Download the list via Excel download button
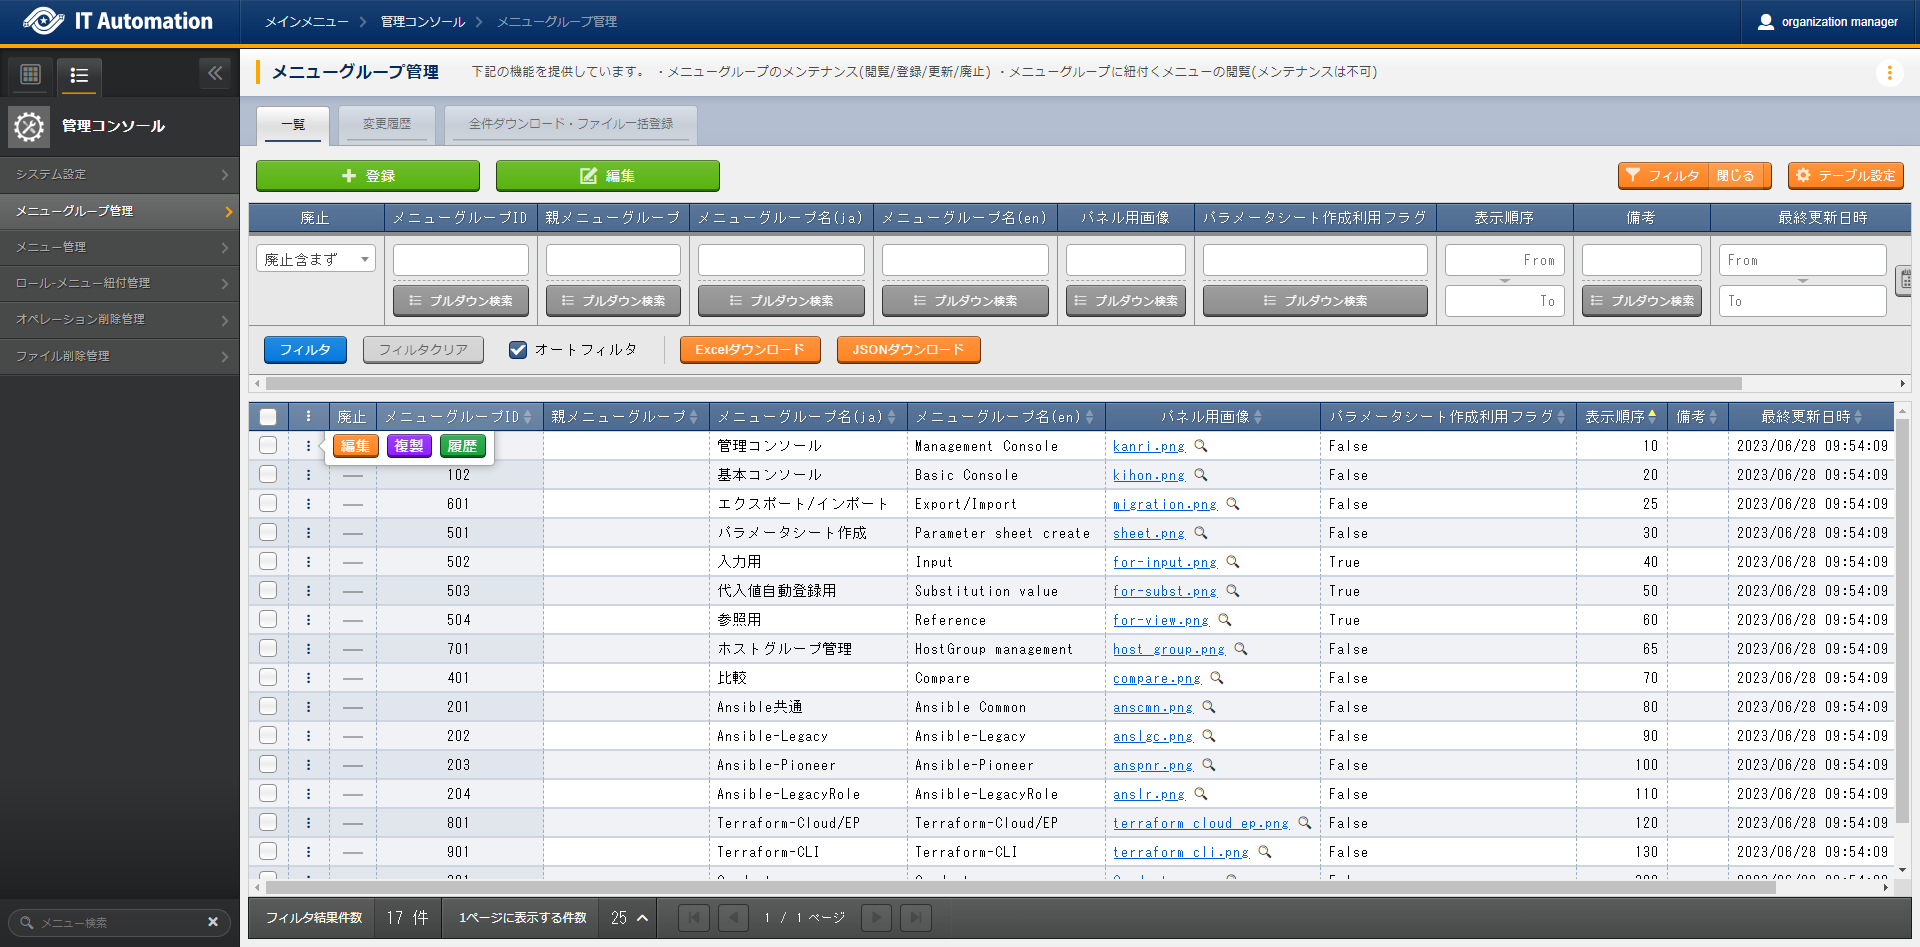 click(x=750, y=350)
